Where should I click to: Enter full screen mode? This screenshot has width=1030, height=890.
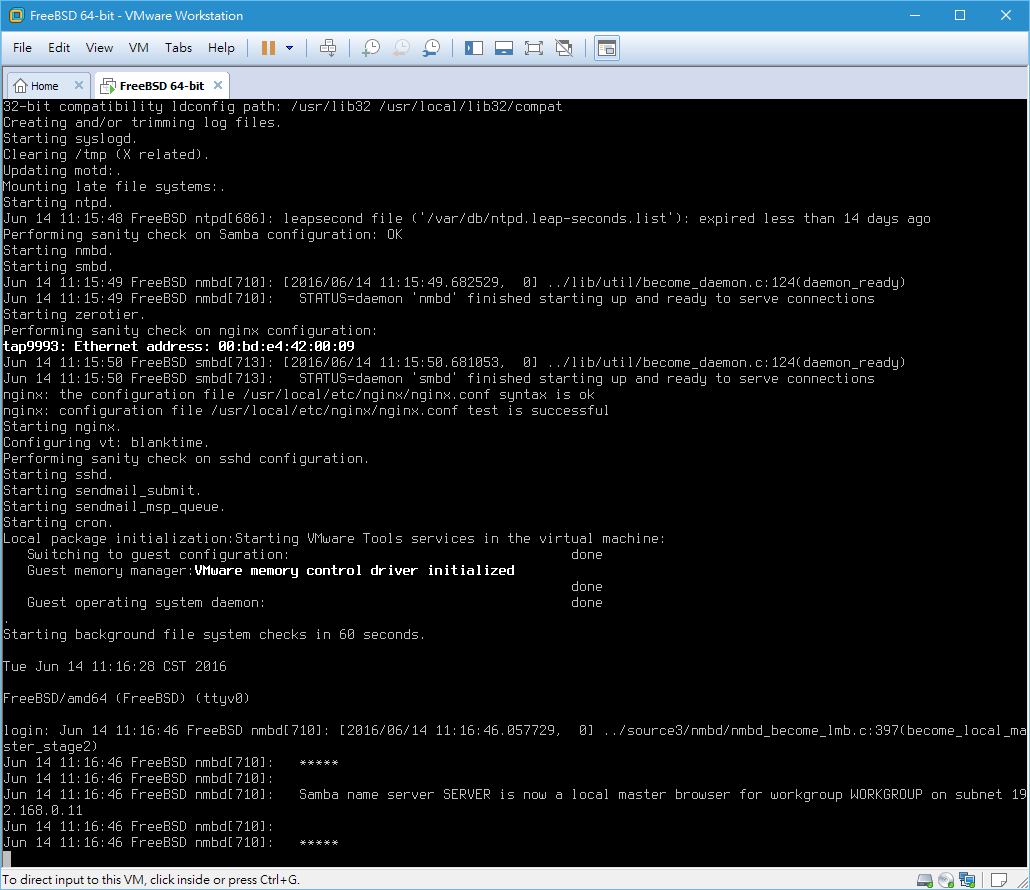[x=534, y=48]
